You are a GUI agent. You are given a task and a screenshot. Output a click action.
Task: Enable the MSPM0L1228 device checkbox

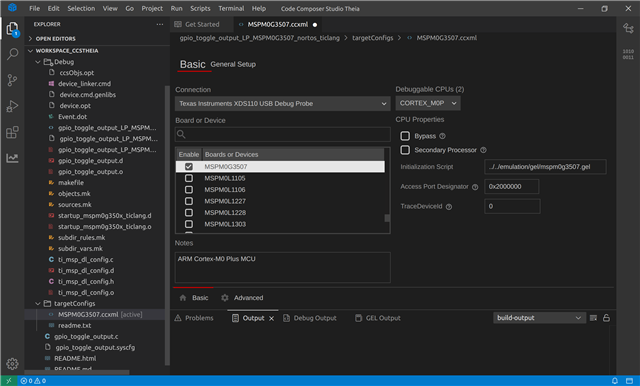coord(189,212)
